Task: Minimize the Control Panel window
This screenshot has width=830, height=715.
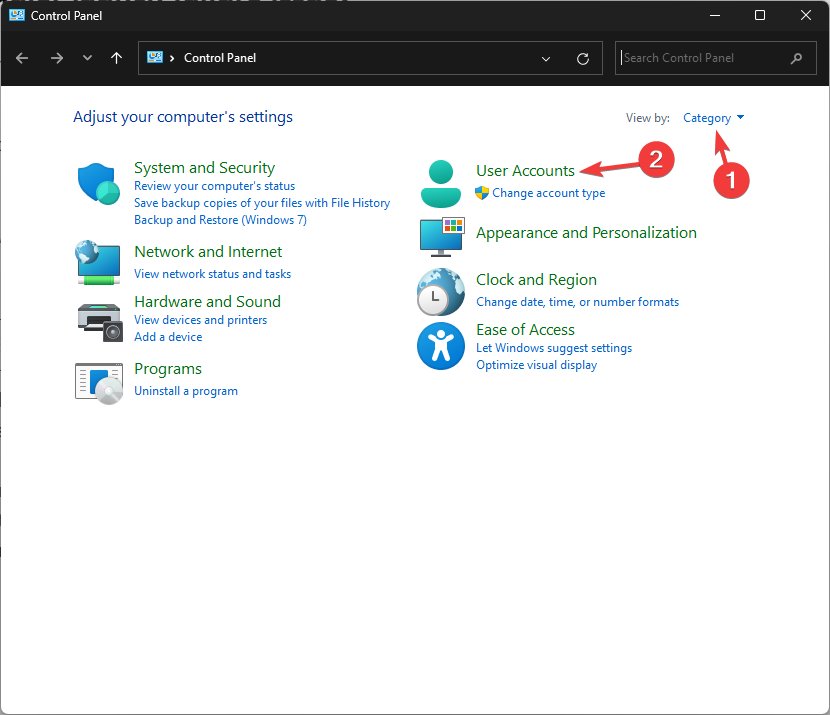Action: click(x=715, y=15)
